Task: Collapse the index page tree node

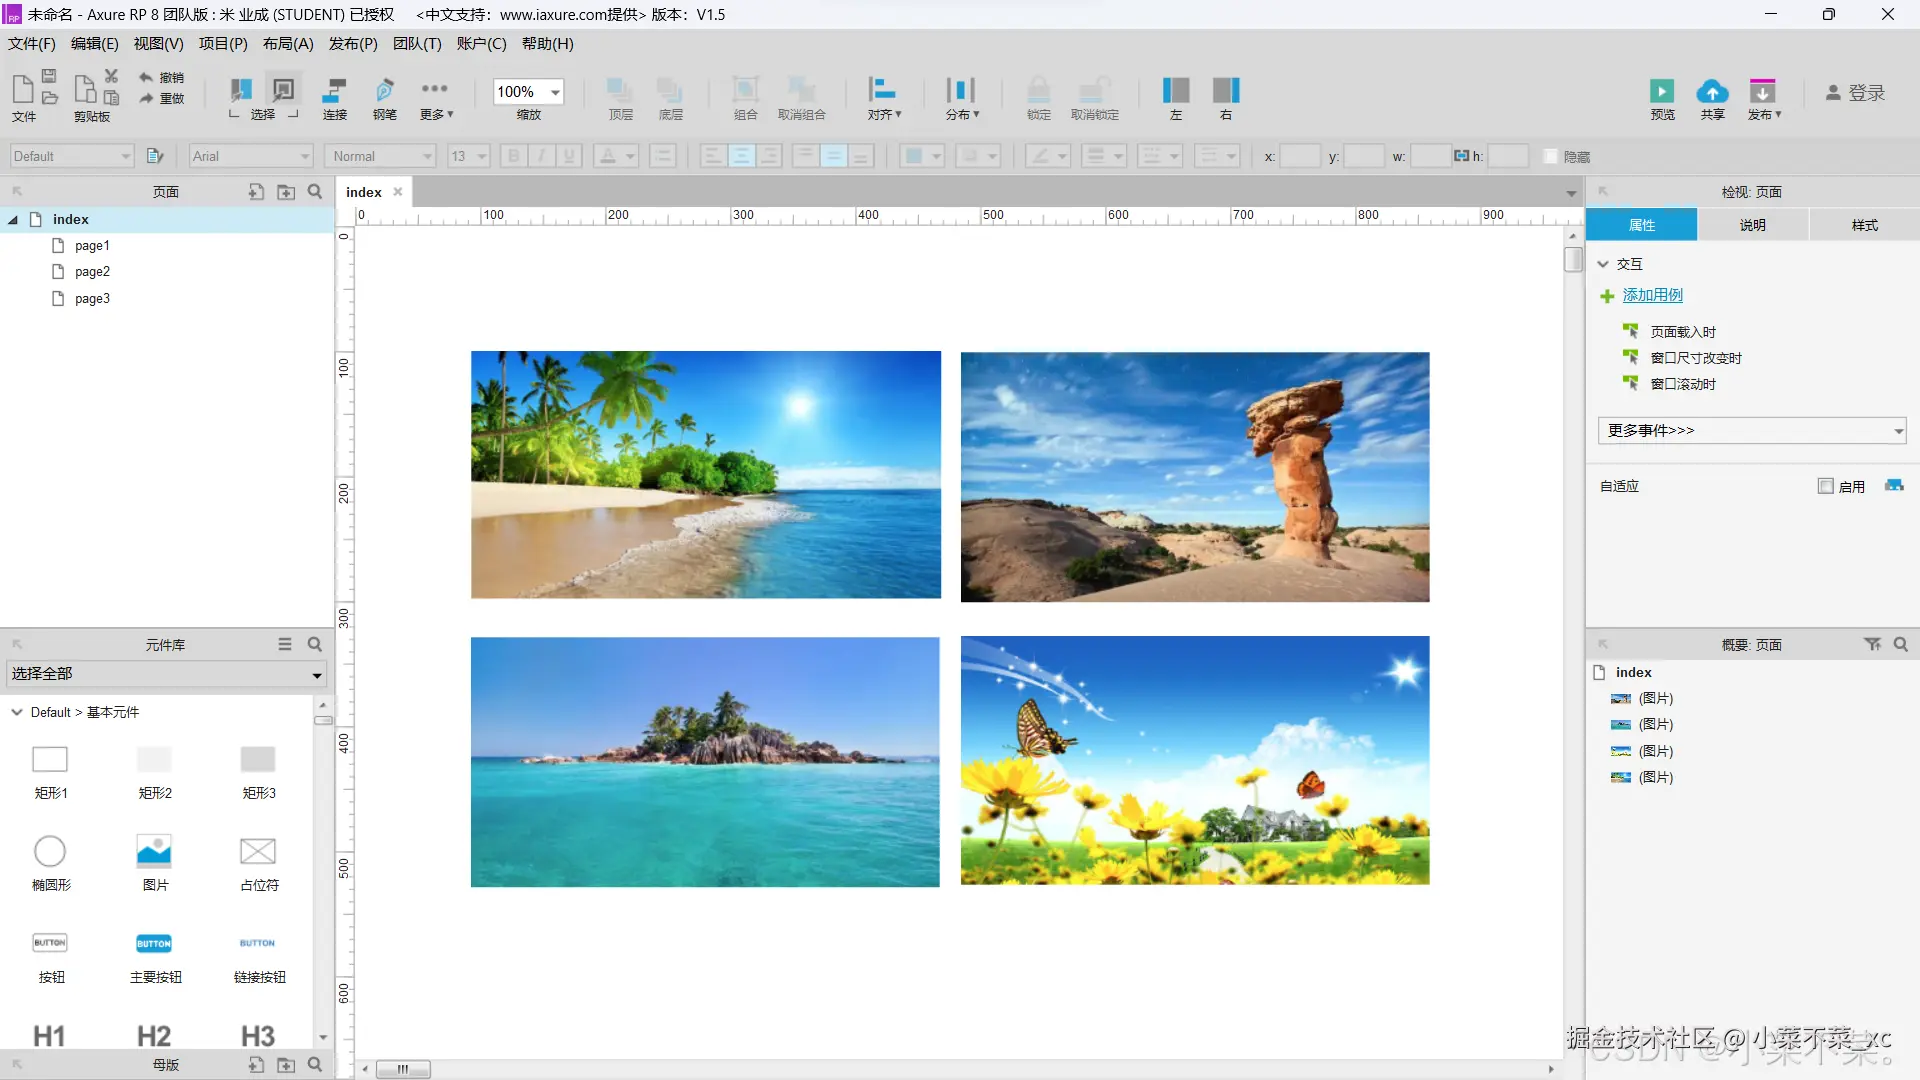Action: point(13,220)
